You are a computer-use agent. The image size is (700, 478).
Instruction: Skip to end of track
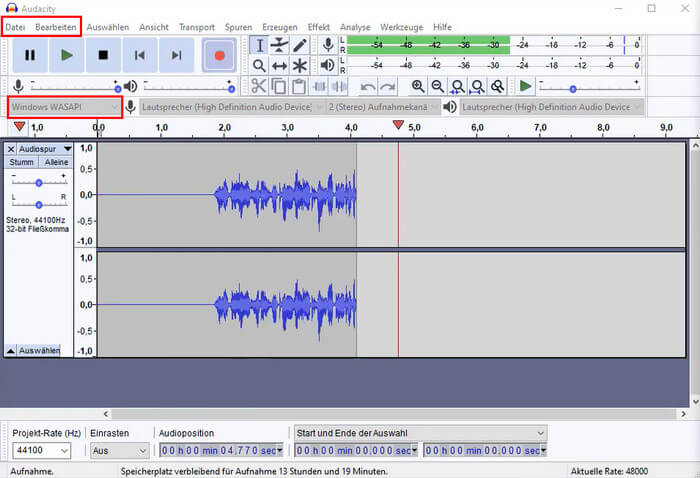[x=176, y=55]
